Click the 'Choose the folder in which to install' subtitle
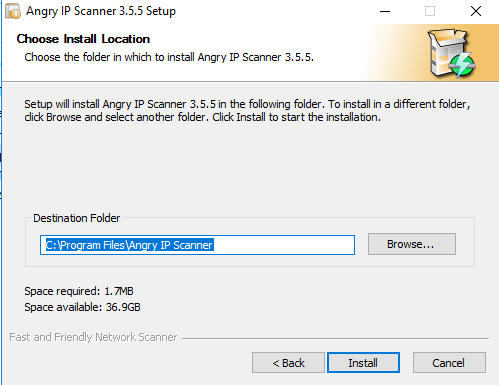Viewport: 499px width, 385px height. [169, 57]
